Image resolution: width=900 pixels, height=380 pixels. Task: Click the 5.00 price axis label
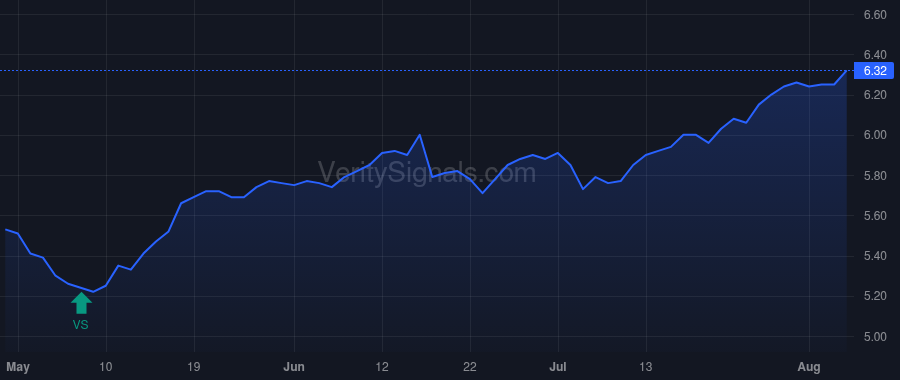click(x=875, y=336)
